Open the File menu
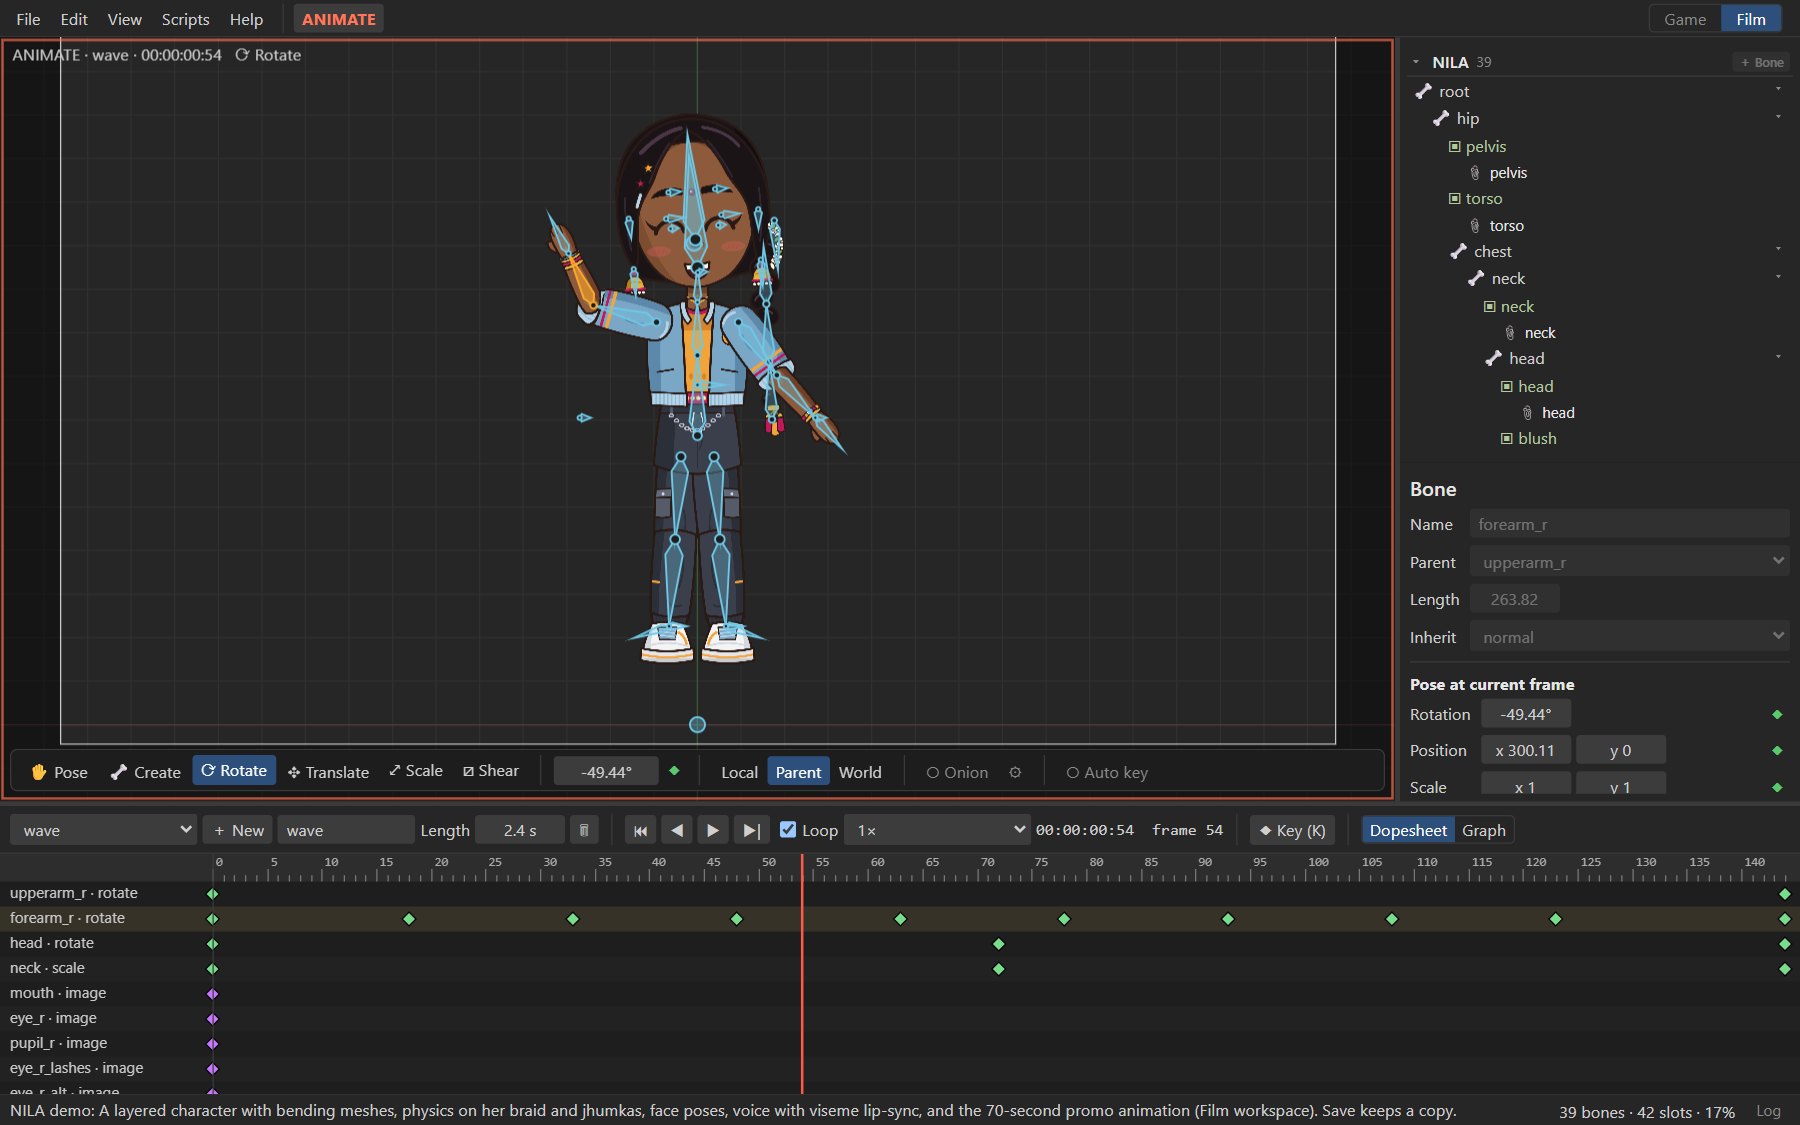 point(28,19)
